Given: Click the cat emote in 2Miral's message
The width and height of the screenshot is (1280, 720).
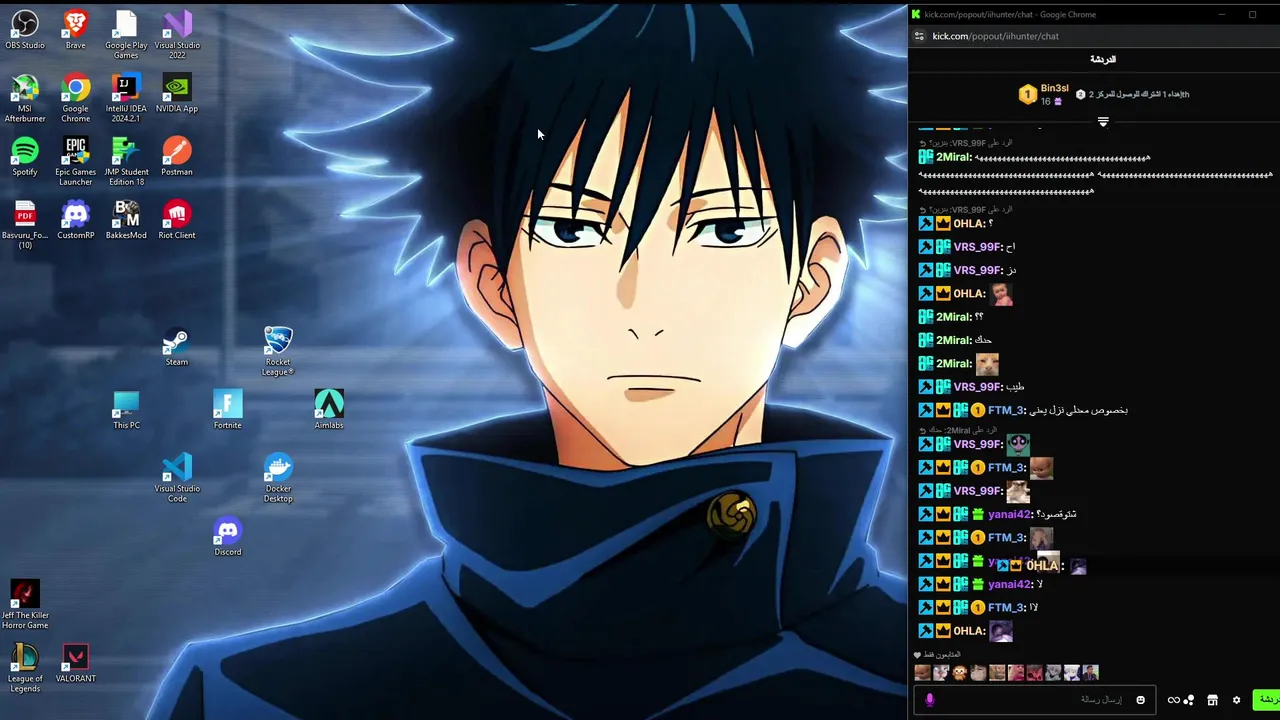Looking at the screenshot, I should click(x=987, y=364).
